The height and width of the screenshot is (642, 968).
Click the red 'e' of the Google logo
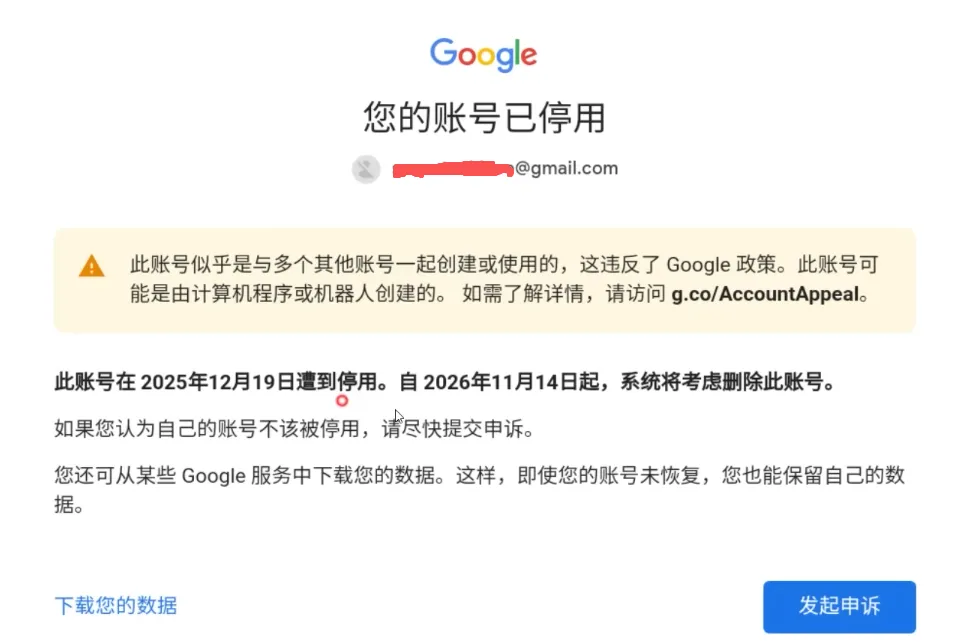pos(529,56)
